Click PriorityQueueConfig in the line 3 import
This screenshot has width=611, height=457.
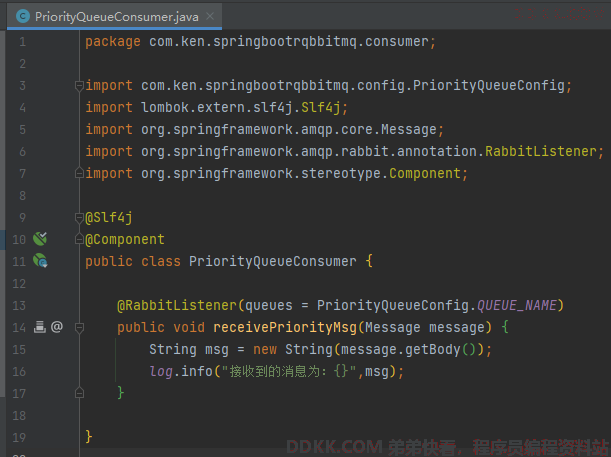pyautogui.click(x=489, y=85)
